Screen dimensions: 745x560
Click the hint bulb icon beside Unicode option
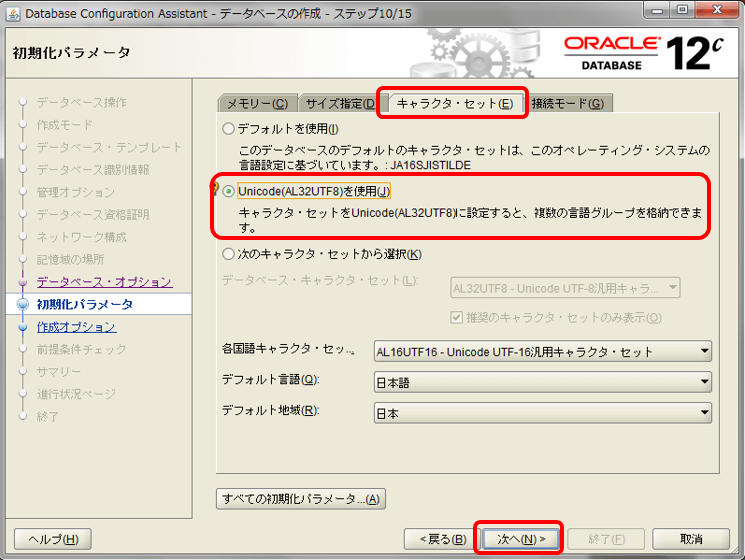pos(215,189)
